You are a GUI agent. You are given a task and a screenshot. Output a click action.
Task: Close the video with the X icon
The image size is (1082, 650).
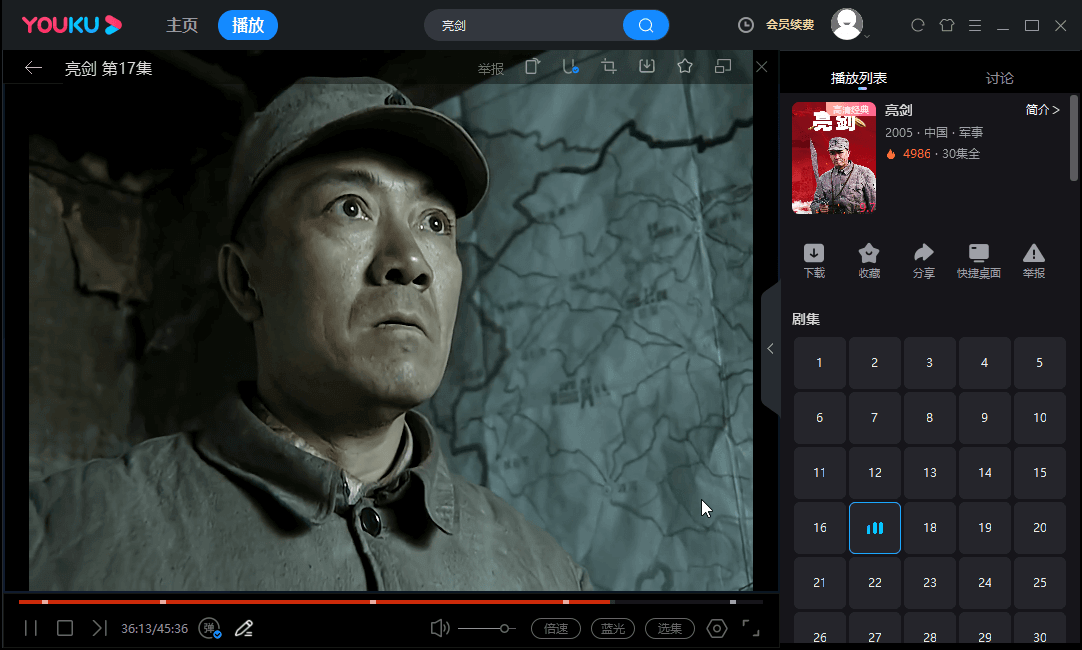(762, 67)
